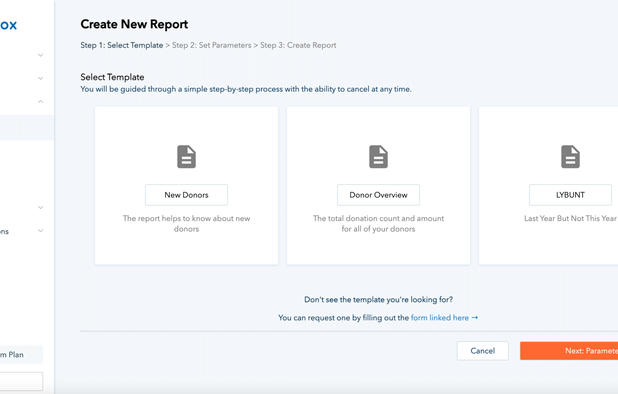Viewport: 618px width, 394px height.
Task: Cancel the report creation
Action: [483, 351]
